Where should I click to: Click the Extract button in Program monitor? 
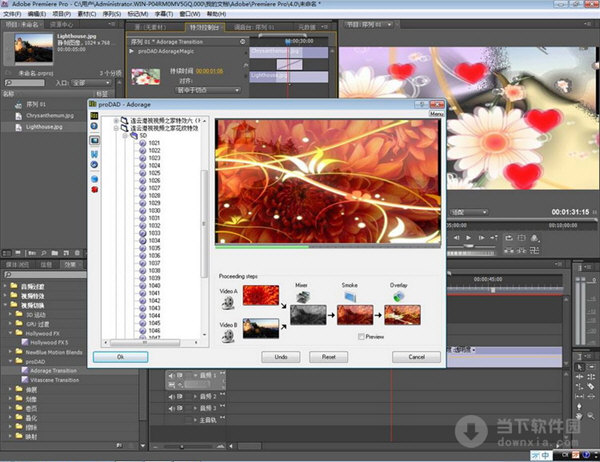coord(521,251)
